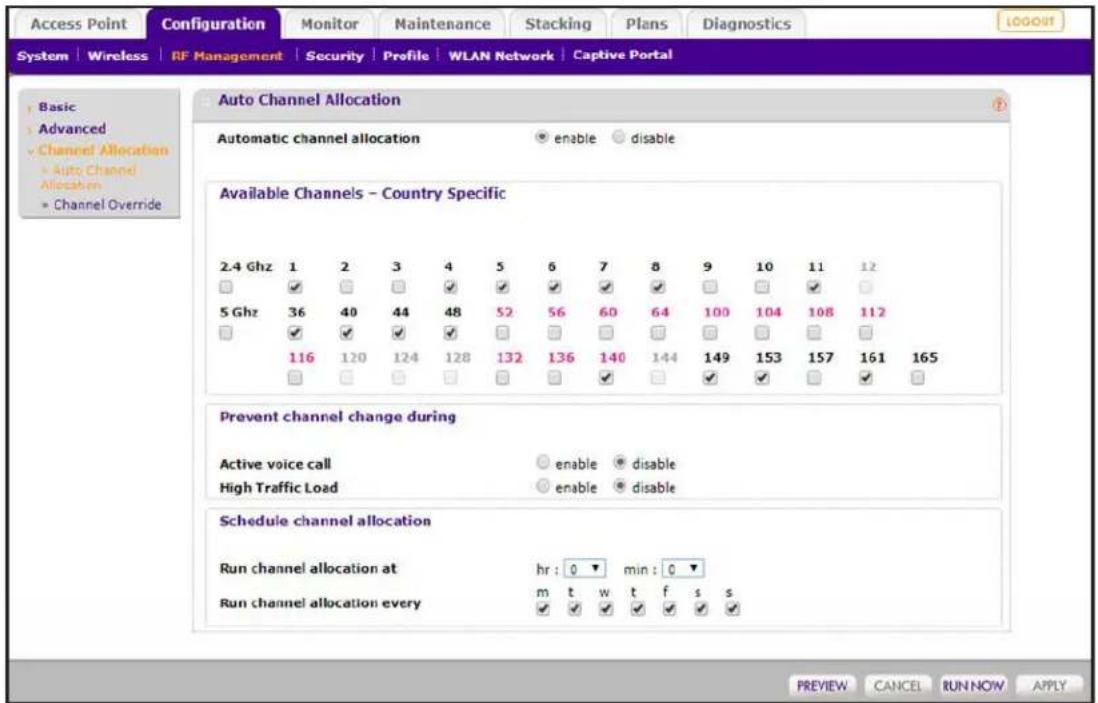Select disable for Automatic channel allocation

point(618,138)
